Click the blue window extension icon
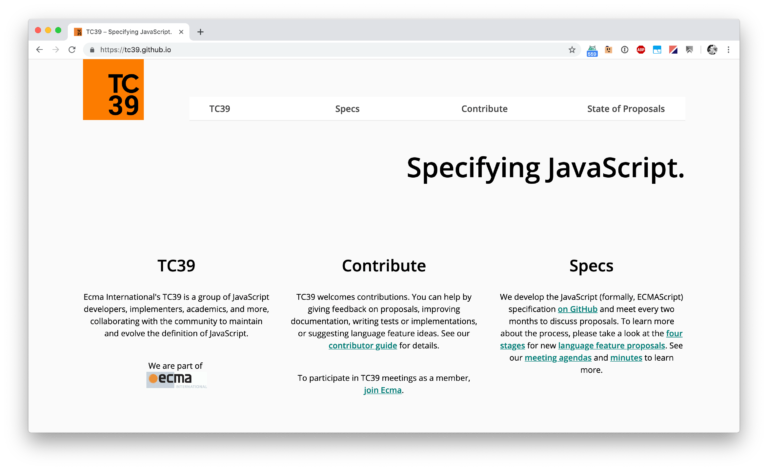The width and height of the screenshot is (768, 470). pos(657,49)
